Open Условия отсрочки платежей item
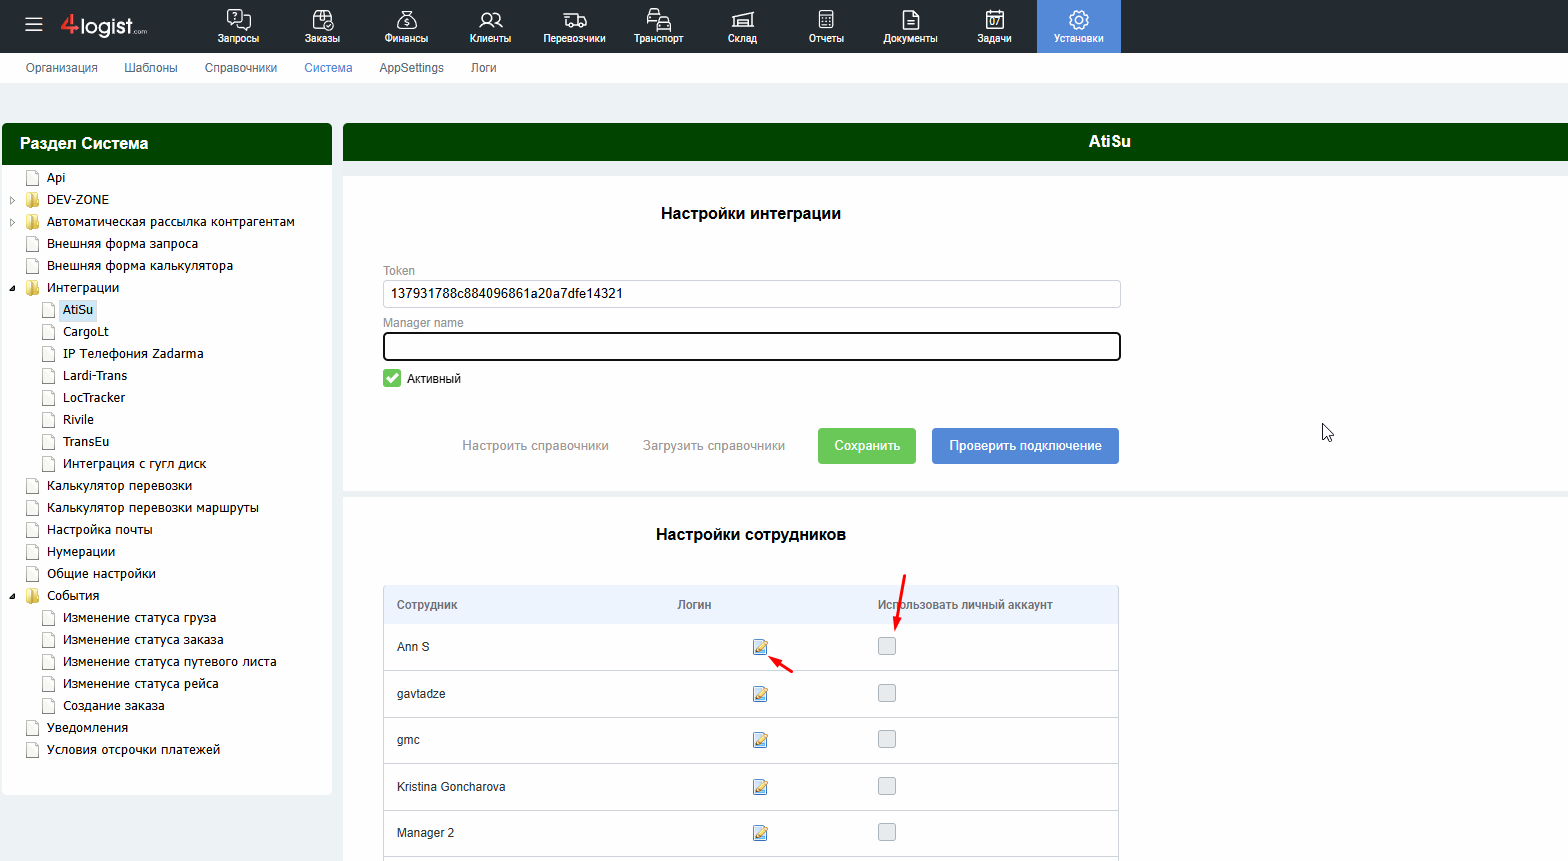 (x=133, y=750)
